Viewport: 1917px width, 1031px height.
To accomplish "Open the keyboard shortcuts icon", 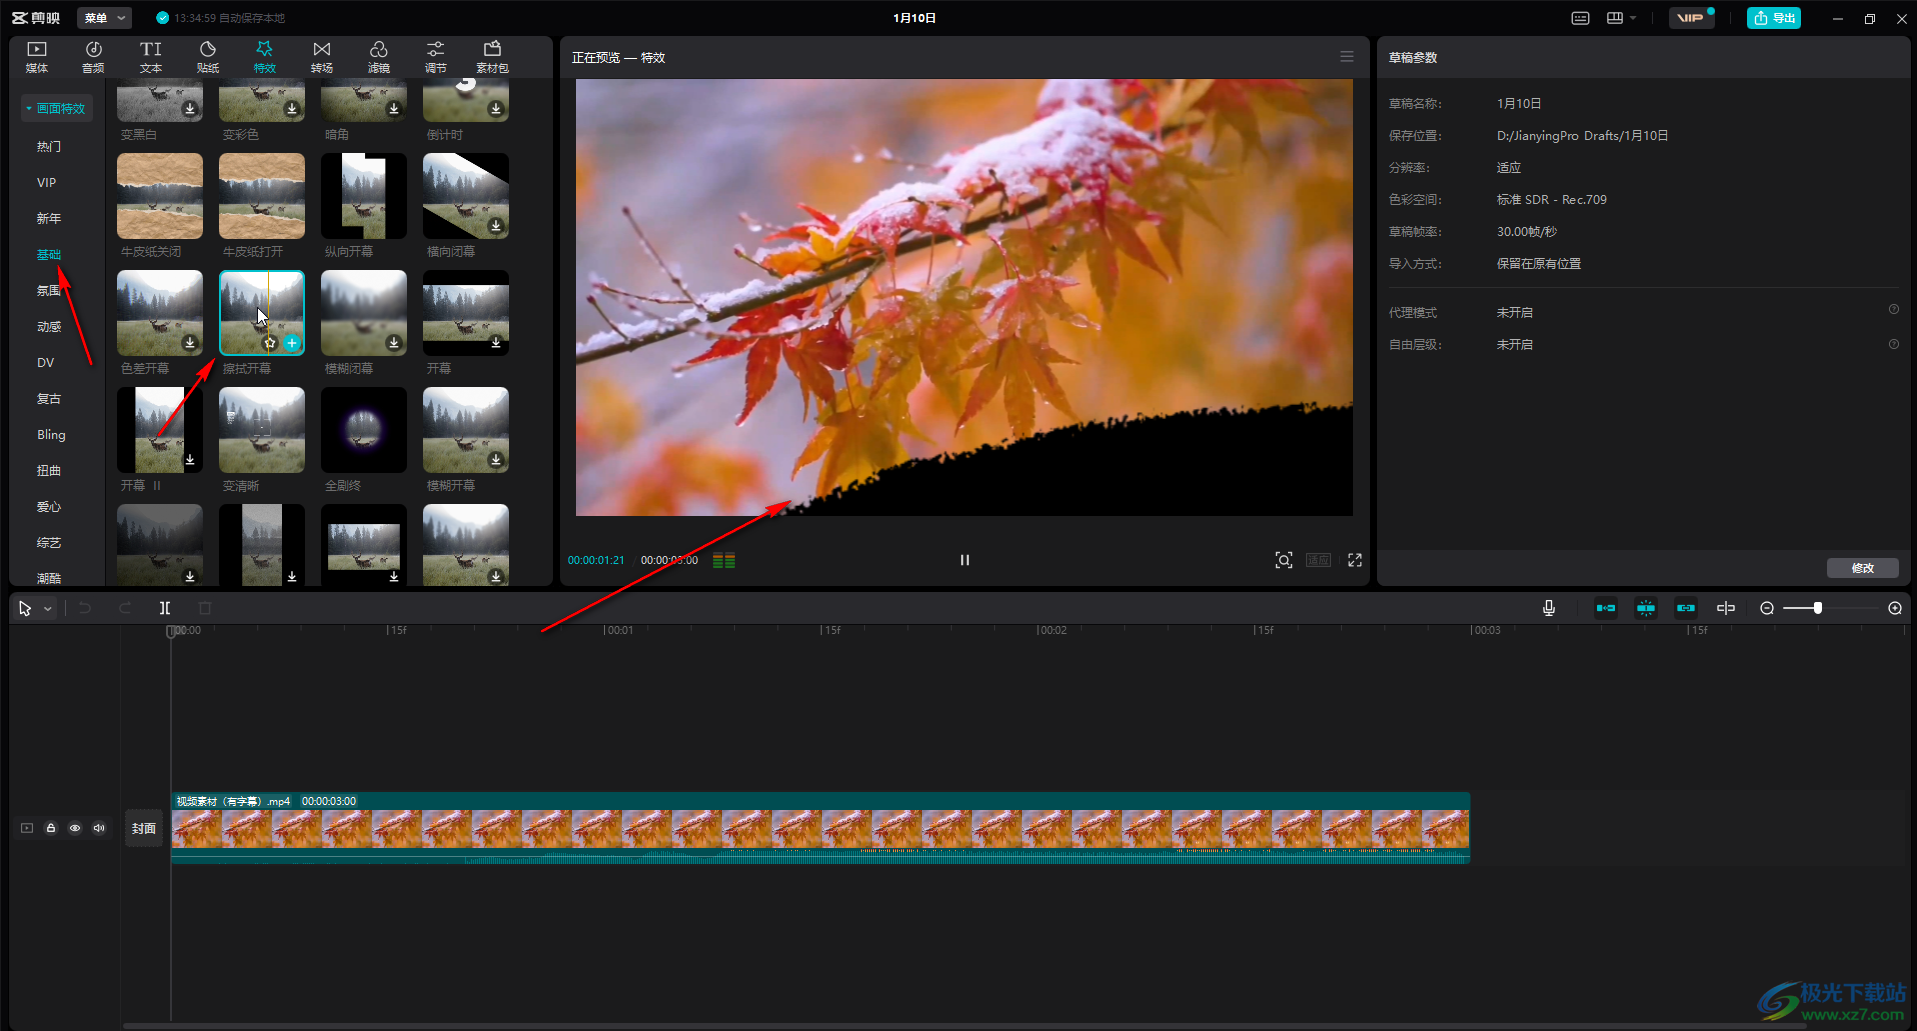I will 1581,18.
